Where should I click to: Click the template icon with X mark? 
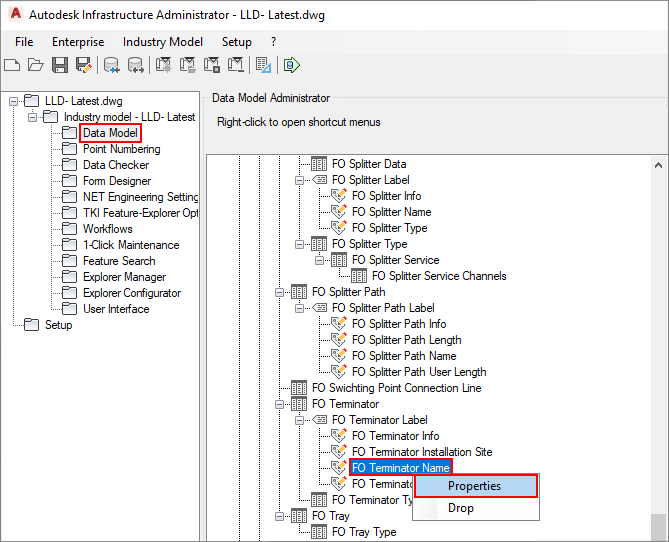coord(212,65)
